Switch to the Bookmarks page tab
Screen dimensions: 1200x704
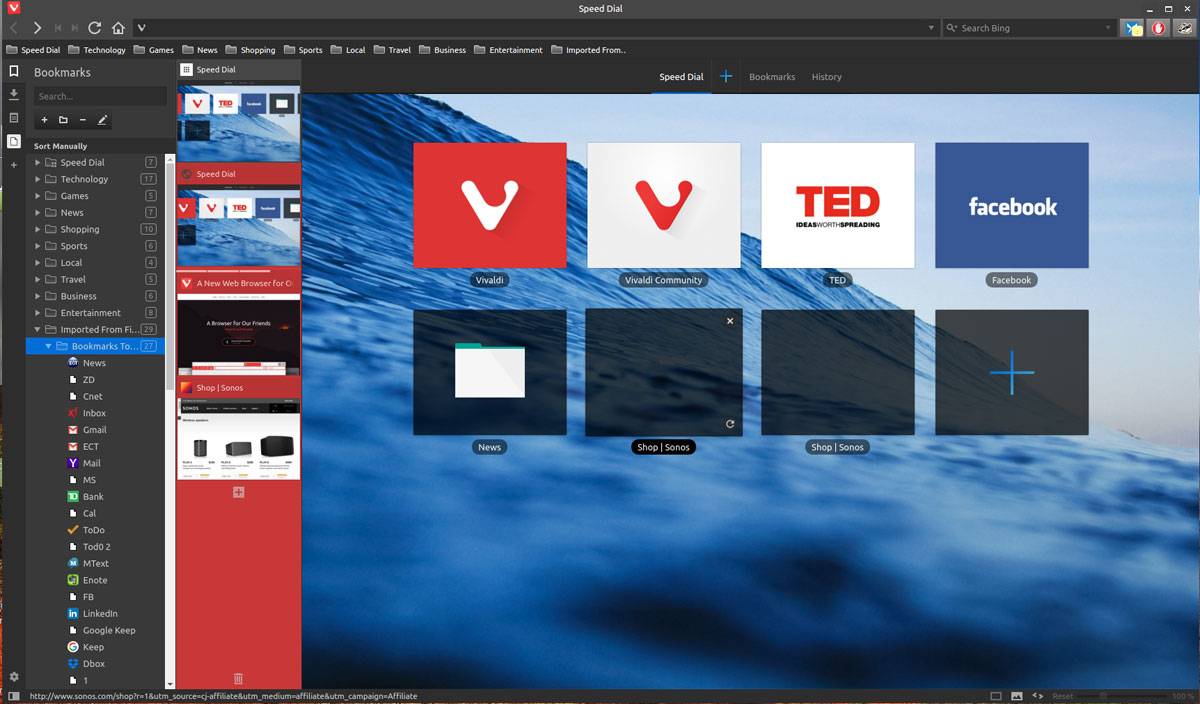coord(772,77)
